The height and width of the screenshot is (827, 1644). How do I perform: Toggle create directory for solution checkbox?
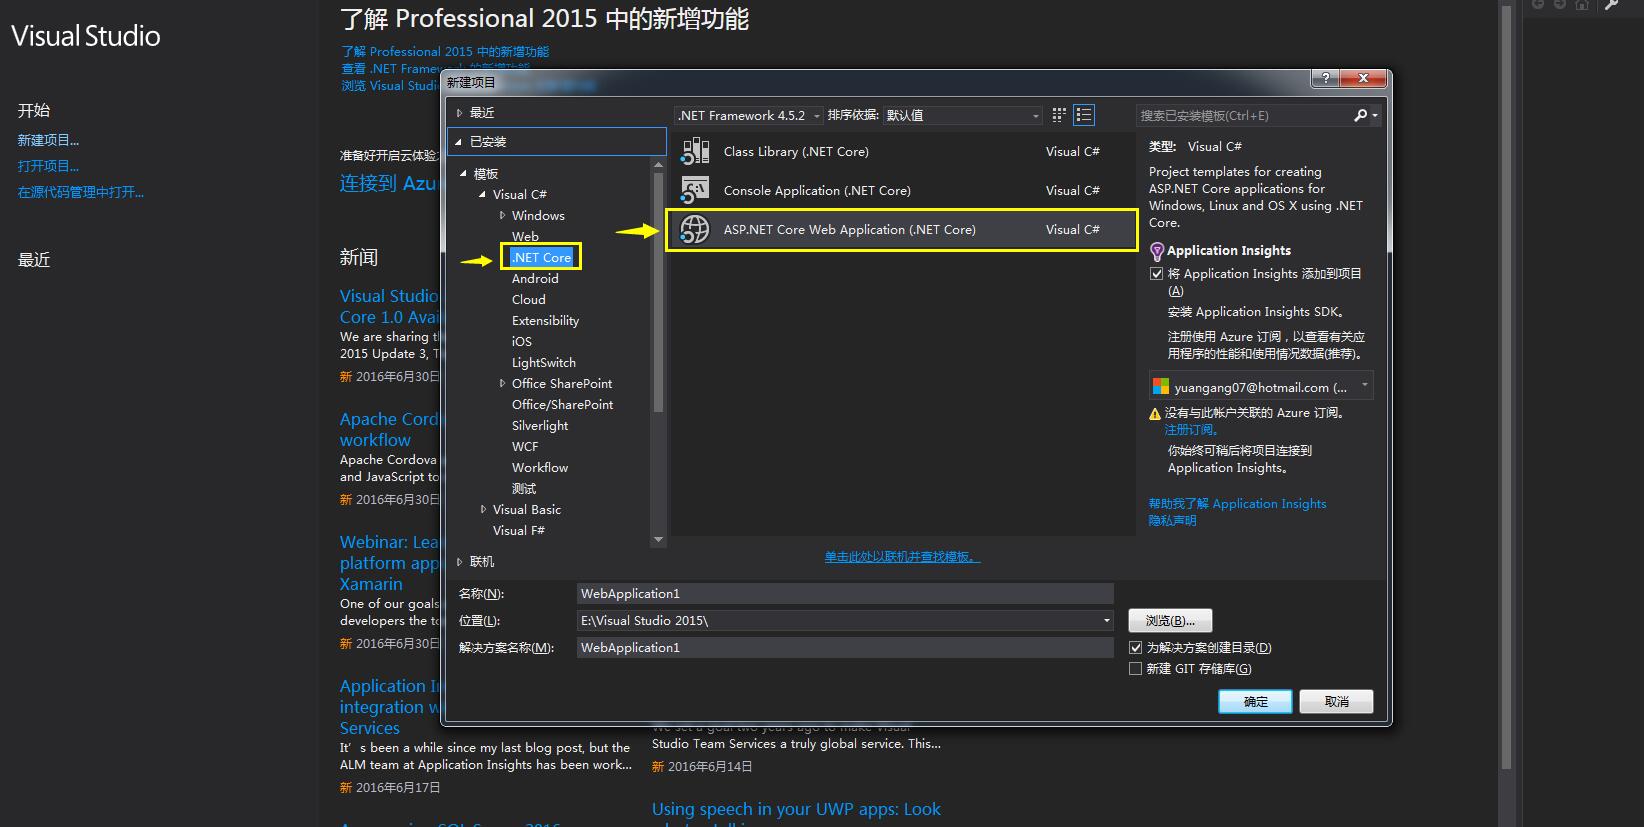(1136, 648)
